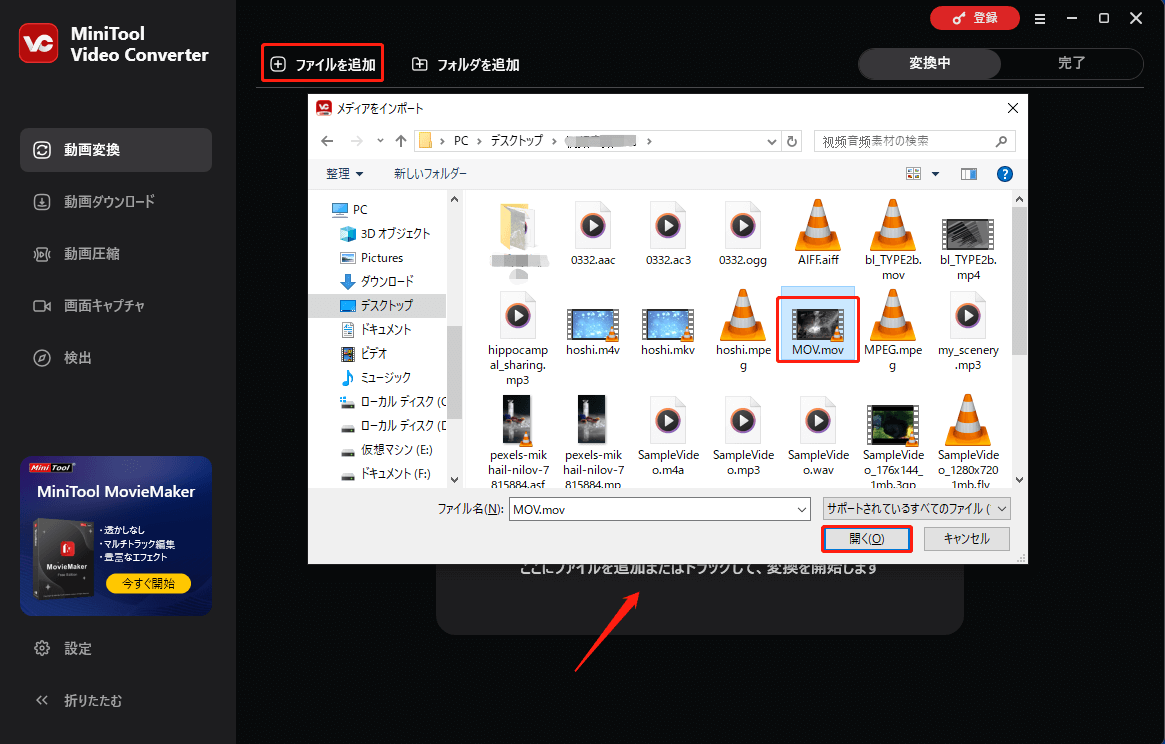The image size is (1165, 744).
Task: Click the ファイルを追加 button
Action: [322, 64]
